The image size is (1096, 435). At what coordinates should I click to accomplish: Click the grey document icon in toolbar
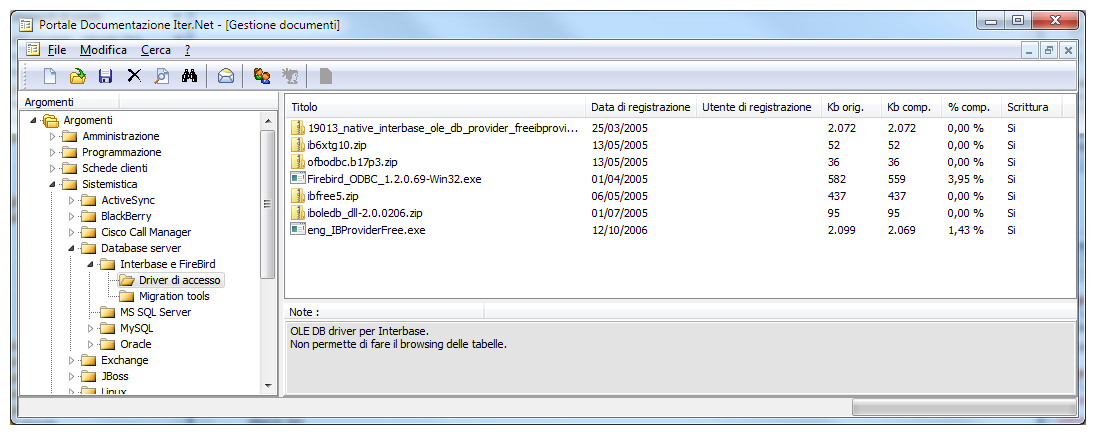tap(326, 76)
